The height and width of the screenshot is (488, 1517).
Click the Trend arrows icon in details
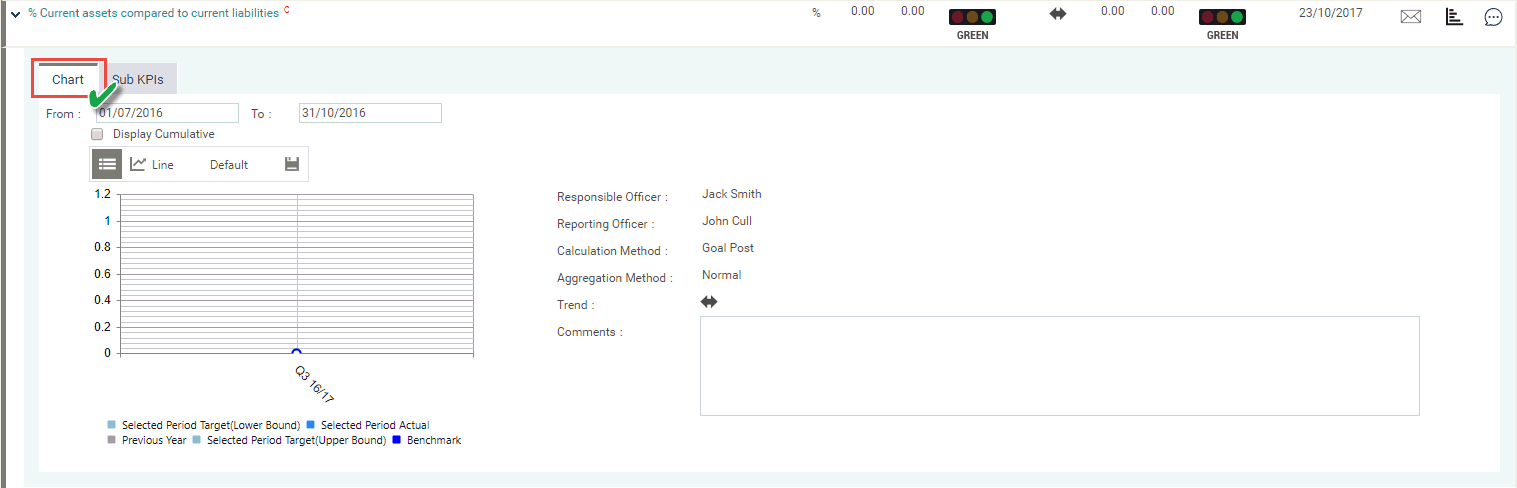pyautogui.click(x=710, y=302)
